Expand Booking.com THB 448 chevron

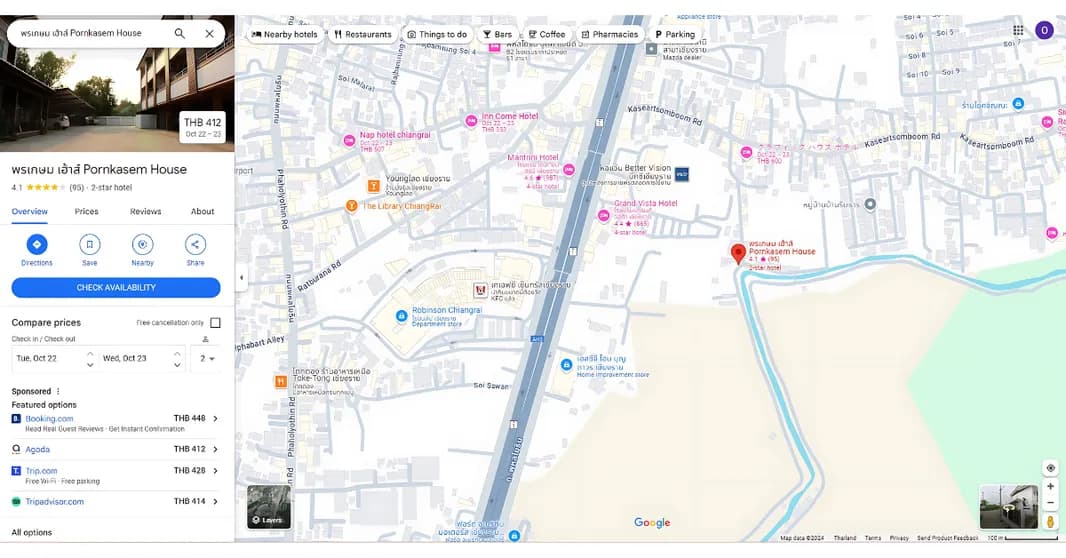coord(216,419)
